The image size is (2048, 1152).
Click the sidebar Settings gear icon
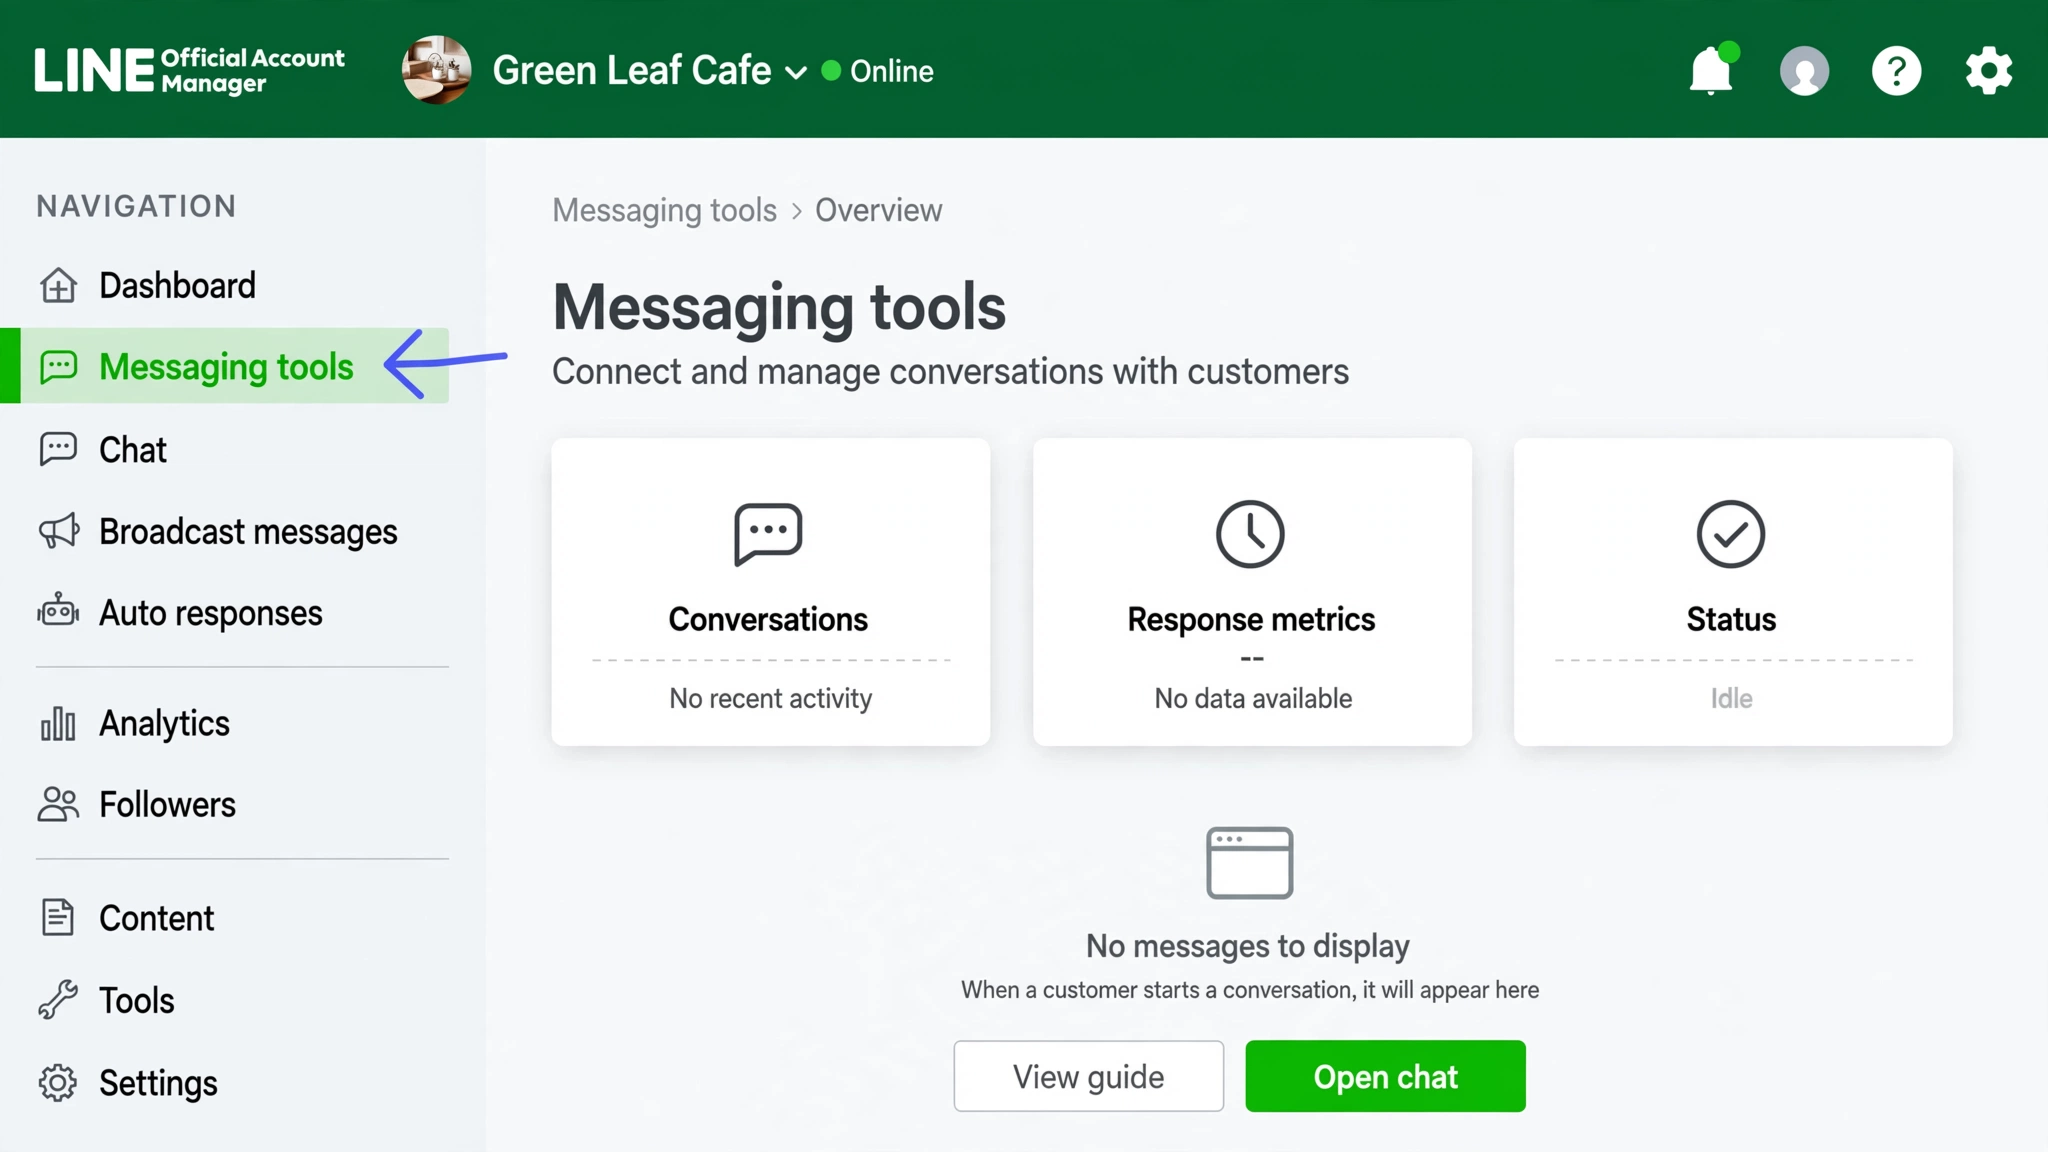coord(58,1082)
